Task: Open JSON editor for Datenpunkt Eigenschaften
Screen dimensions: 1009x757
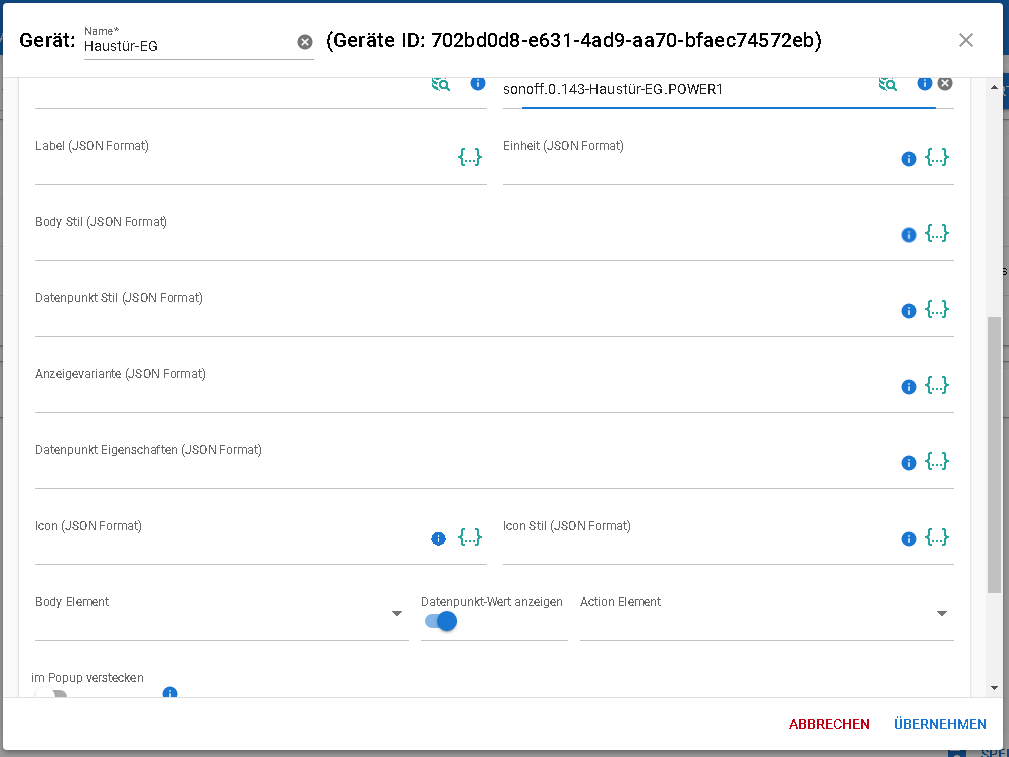Action: tap(936, 461)
